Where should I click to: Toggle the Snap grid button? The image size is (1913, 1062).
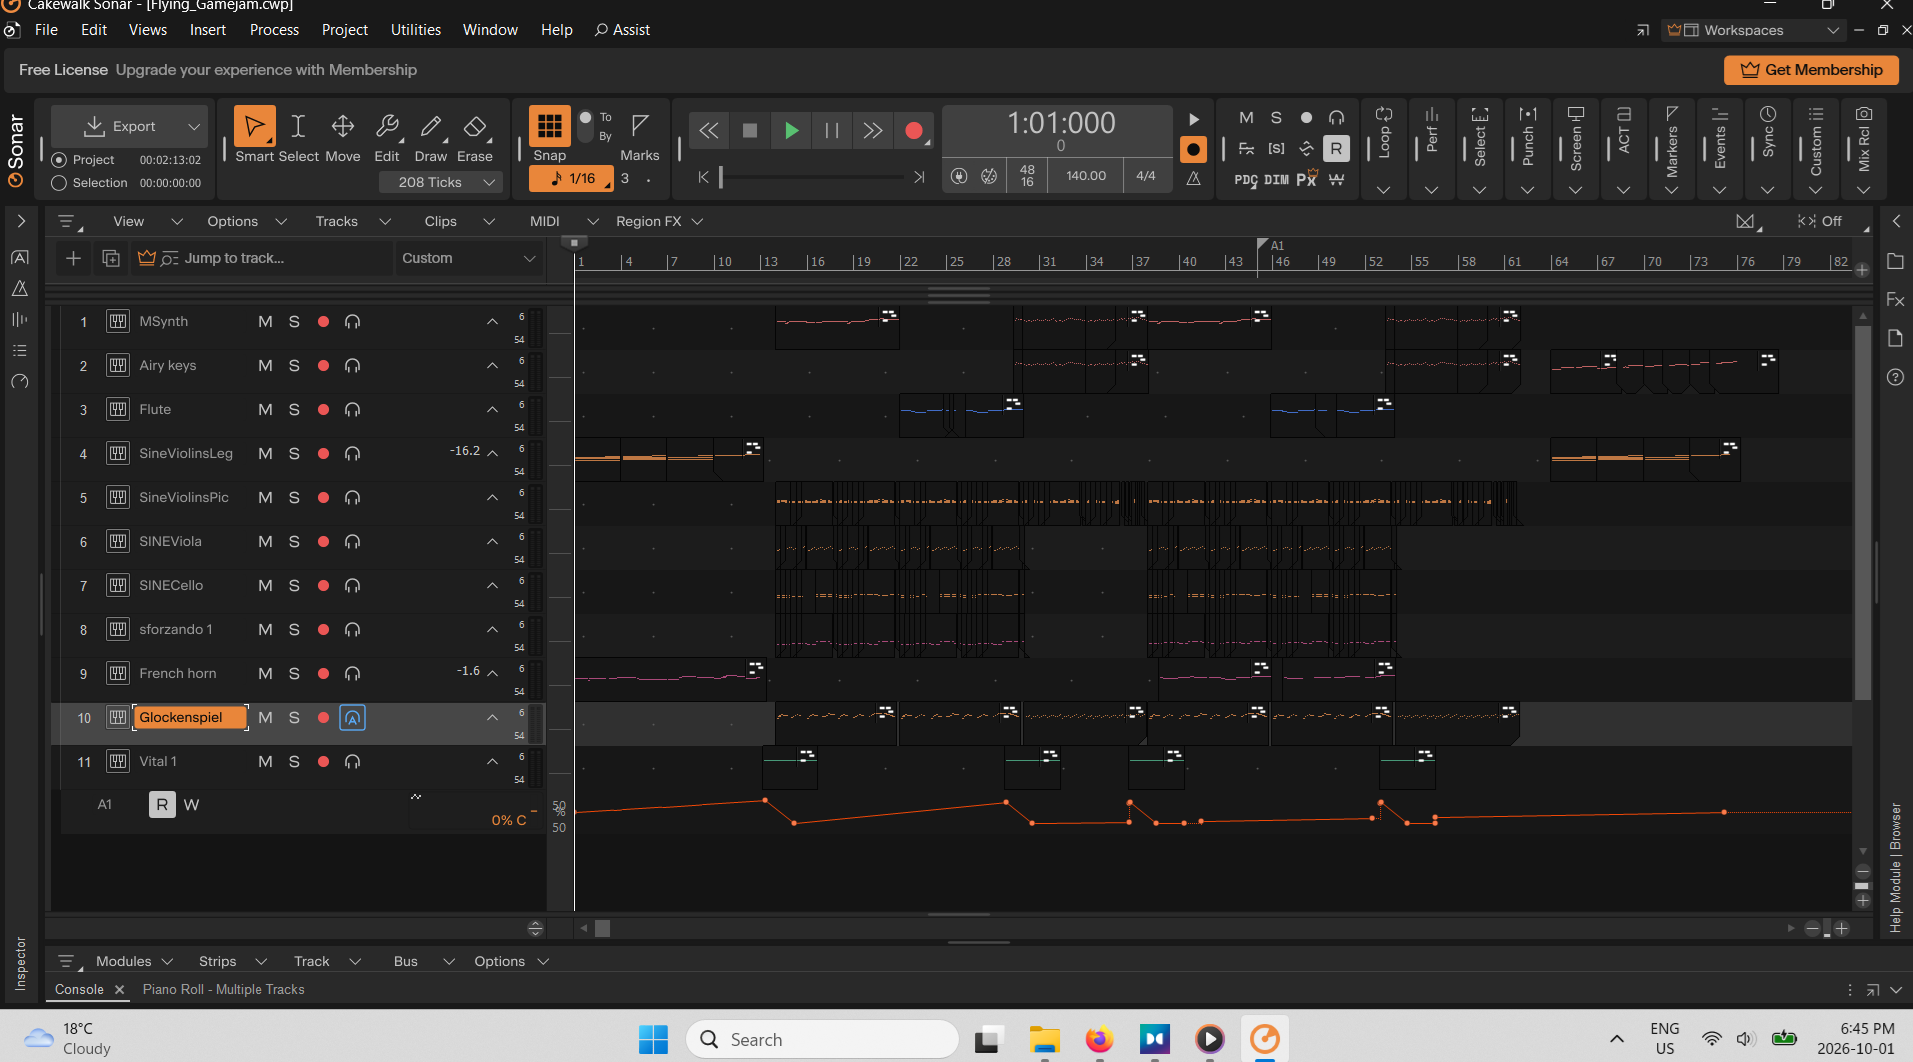point(549,126)
